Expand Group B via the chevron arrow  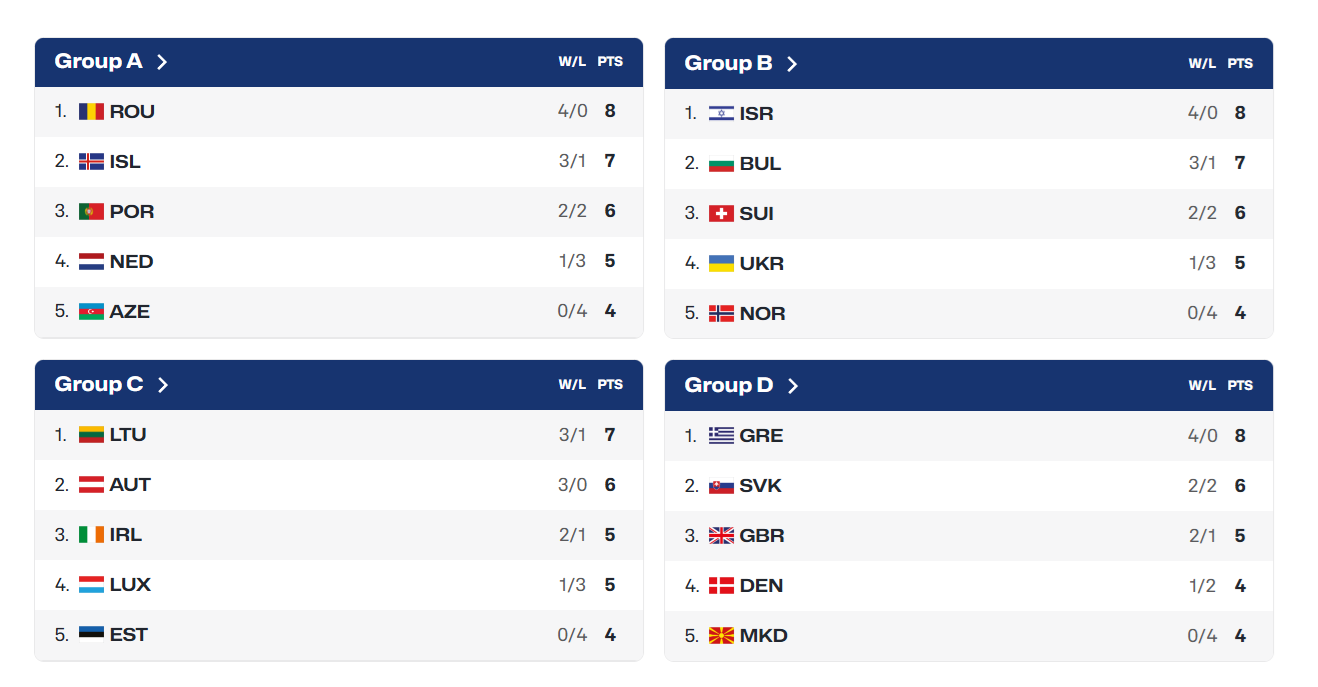pos(792,64)
